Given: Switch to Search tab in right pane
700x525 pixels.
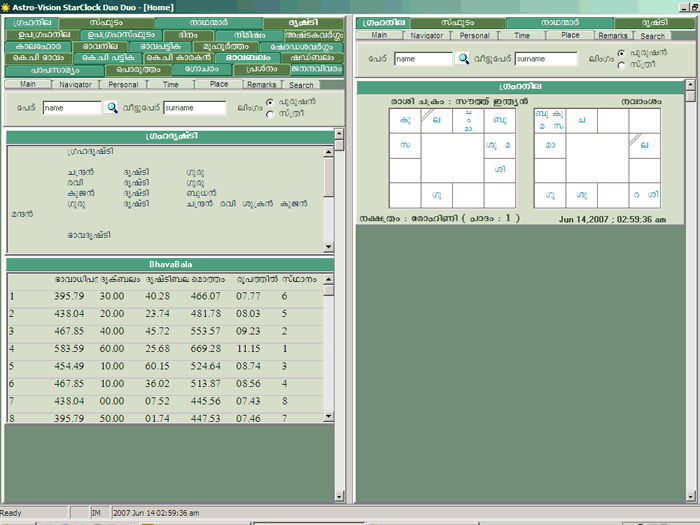Looking at the screenshot, I should coord(653,35).
